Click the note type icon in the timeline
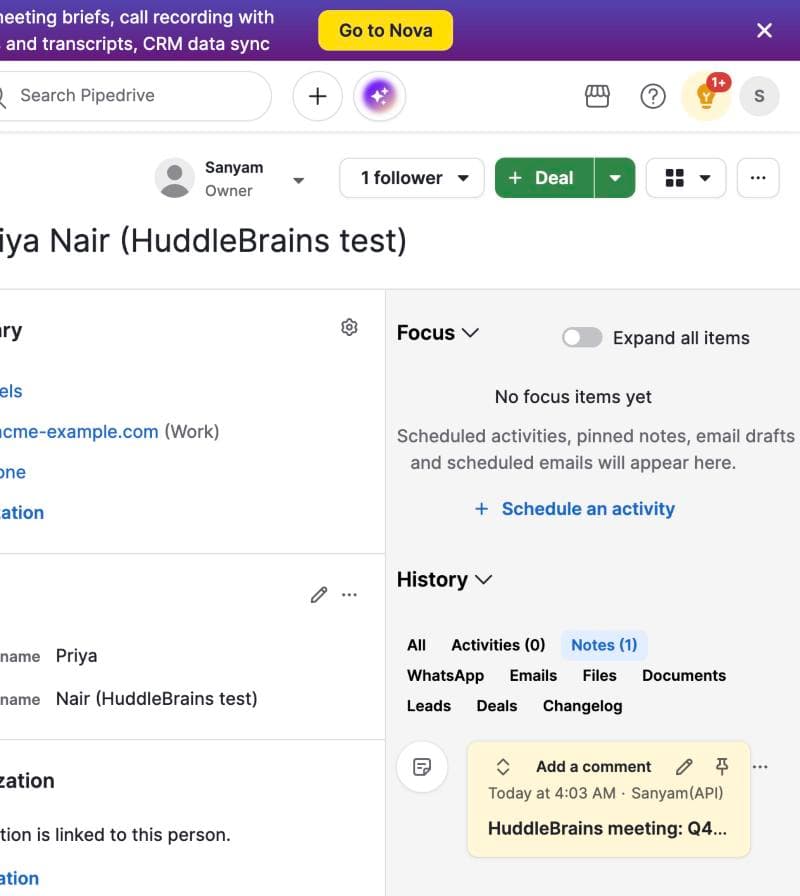The image size is (800, 896). [422, 767]
